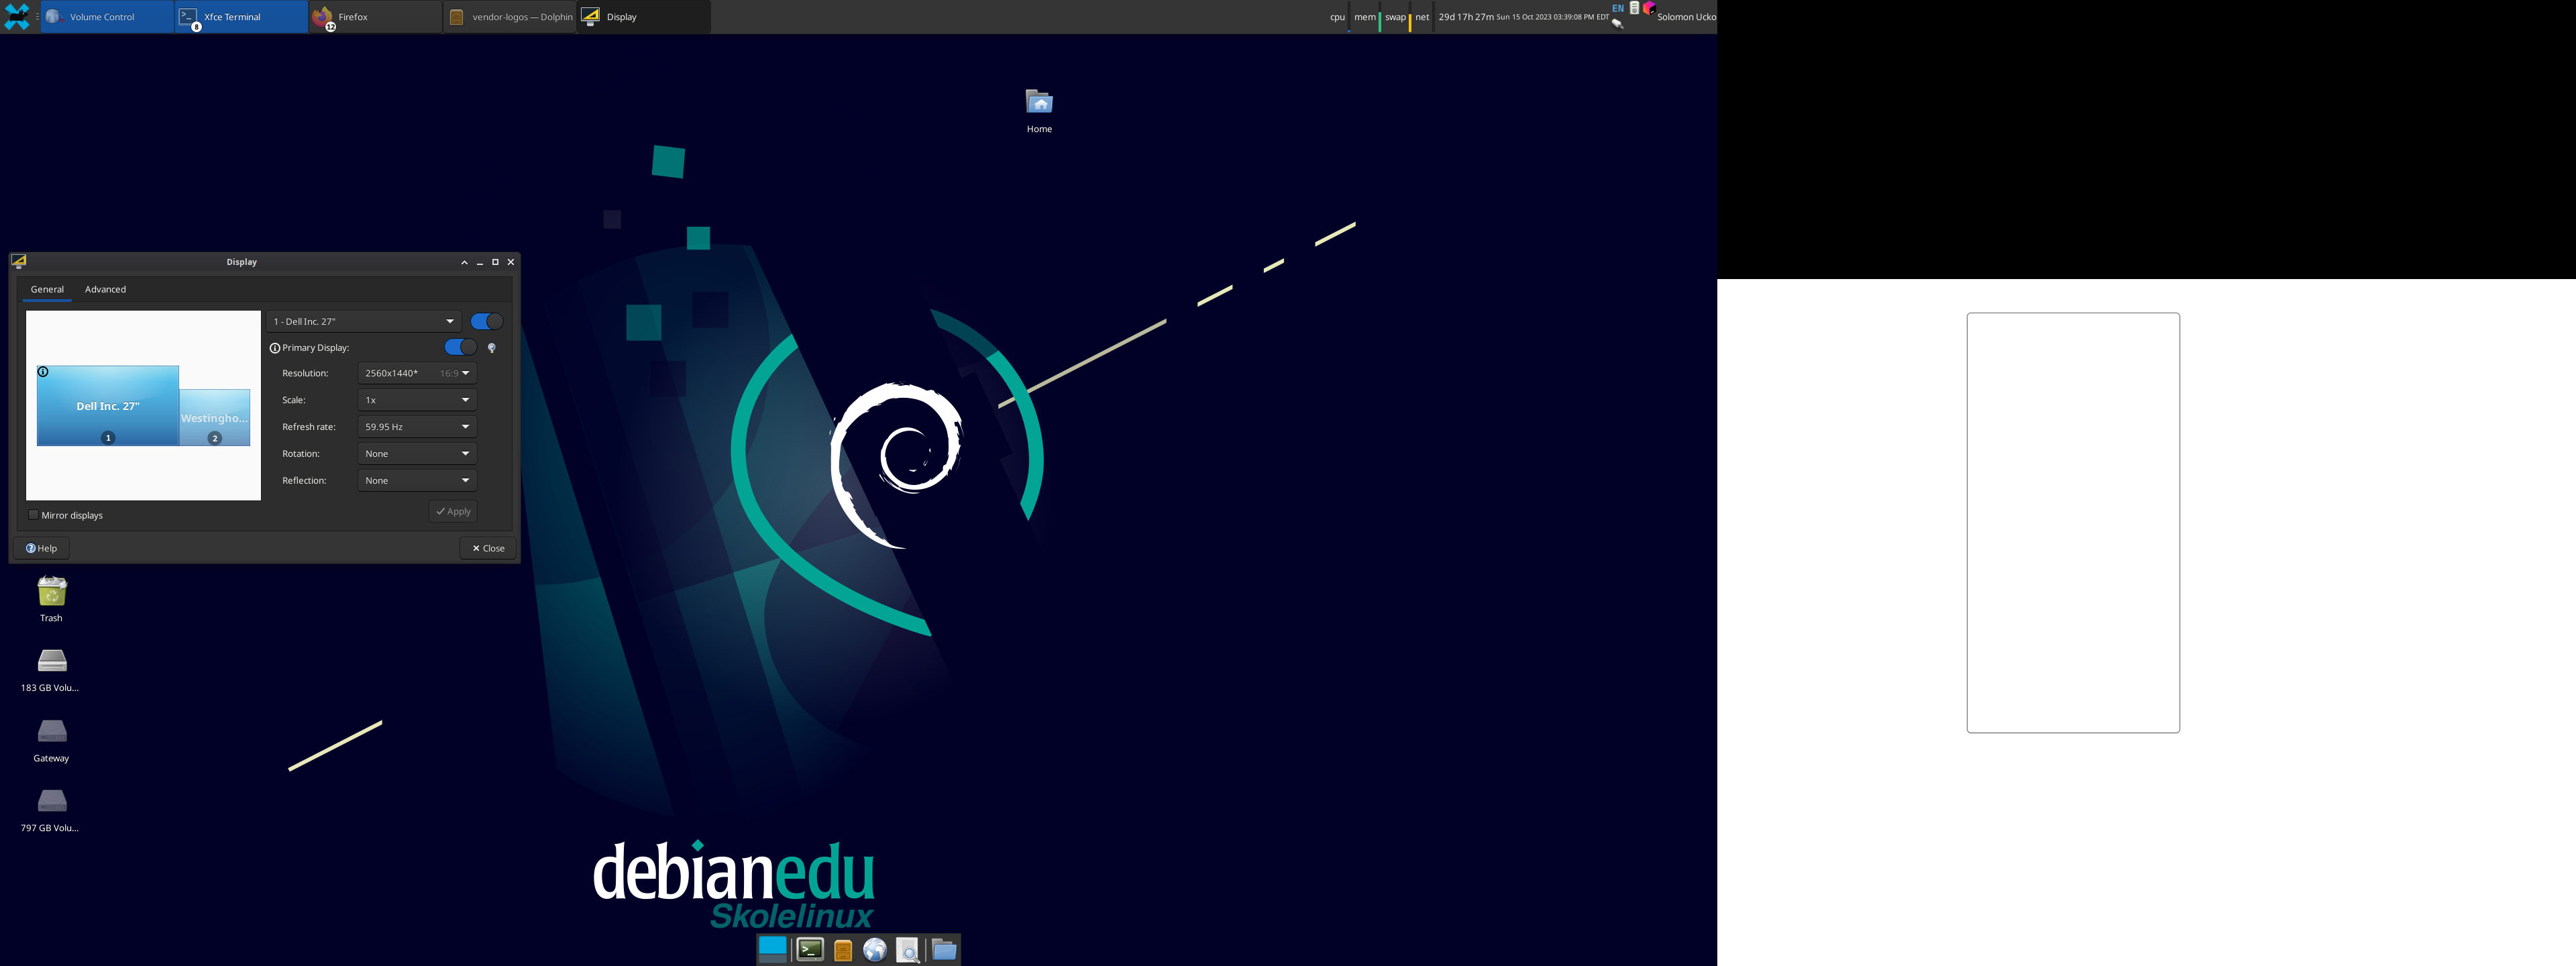This screenshot has height=966, width=2576.
Task: Click the lightbulb identify displays icon
Action: click(491, 348)
